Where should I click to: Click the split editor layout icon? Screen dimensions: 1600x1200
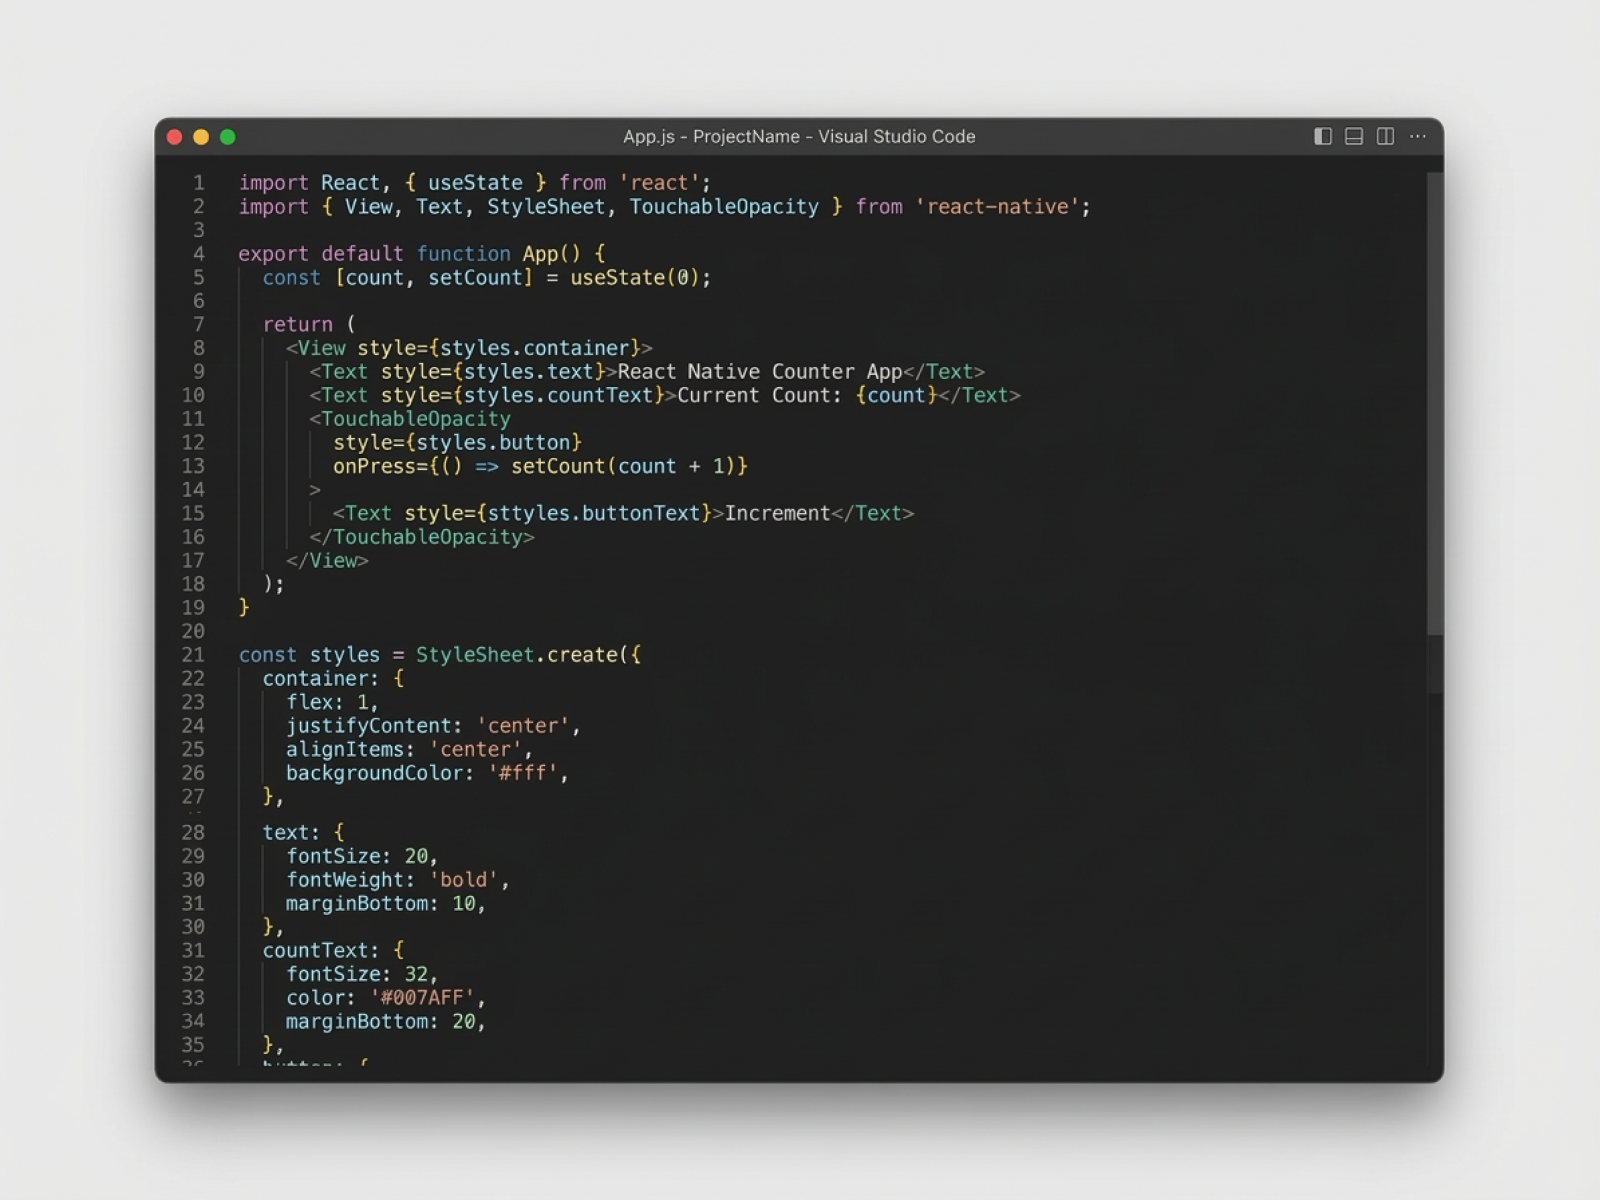pyautogui.click(x=1385, y=136)
